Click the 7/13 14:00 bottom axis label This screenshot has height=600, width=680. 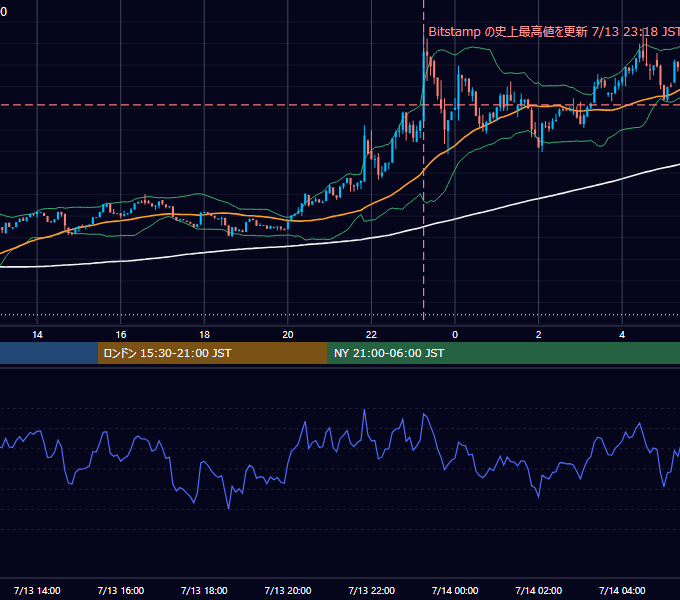[37, 590]
